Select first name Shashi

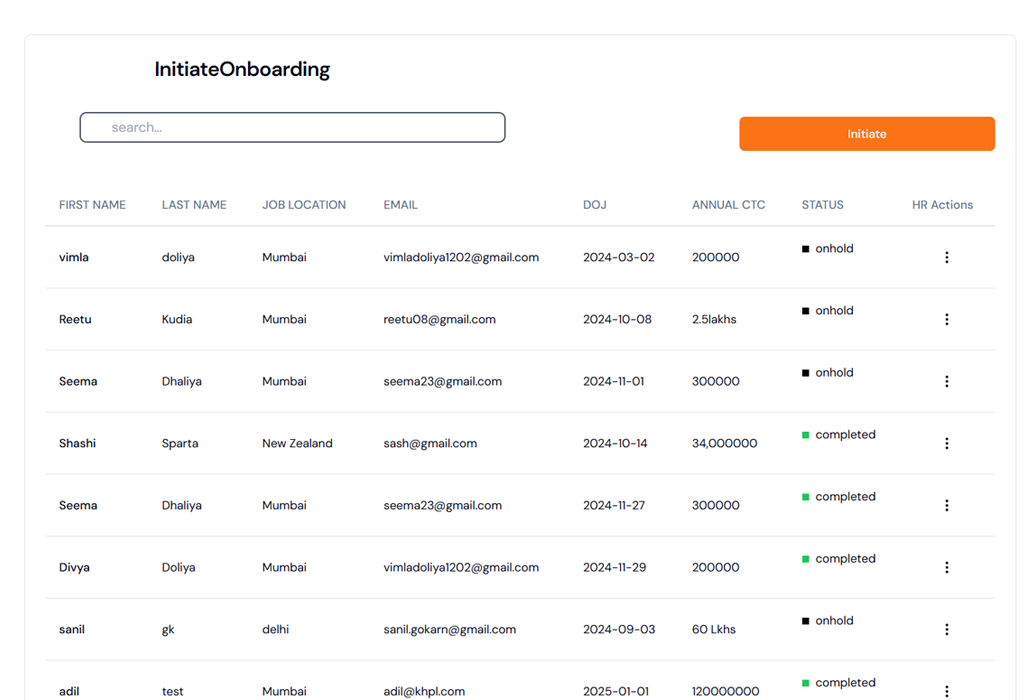coord(77,443)
